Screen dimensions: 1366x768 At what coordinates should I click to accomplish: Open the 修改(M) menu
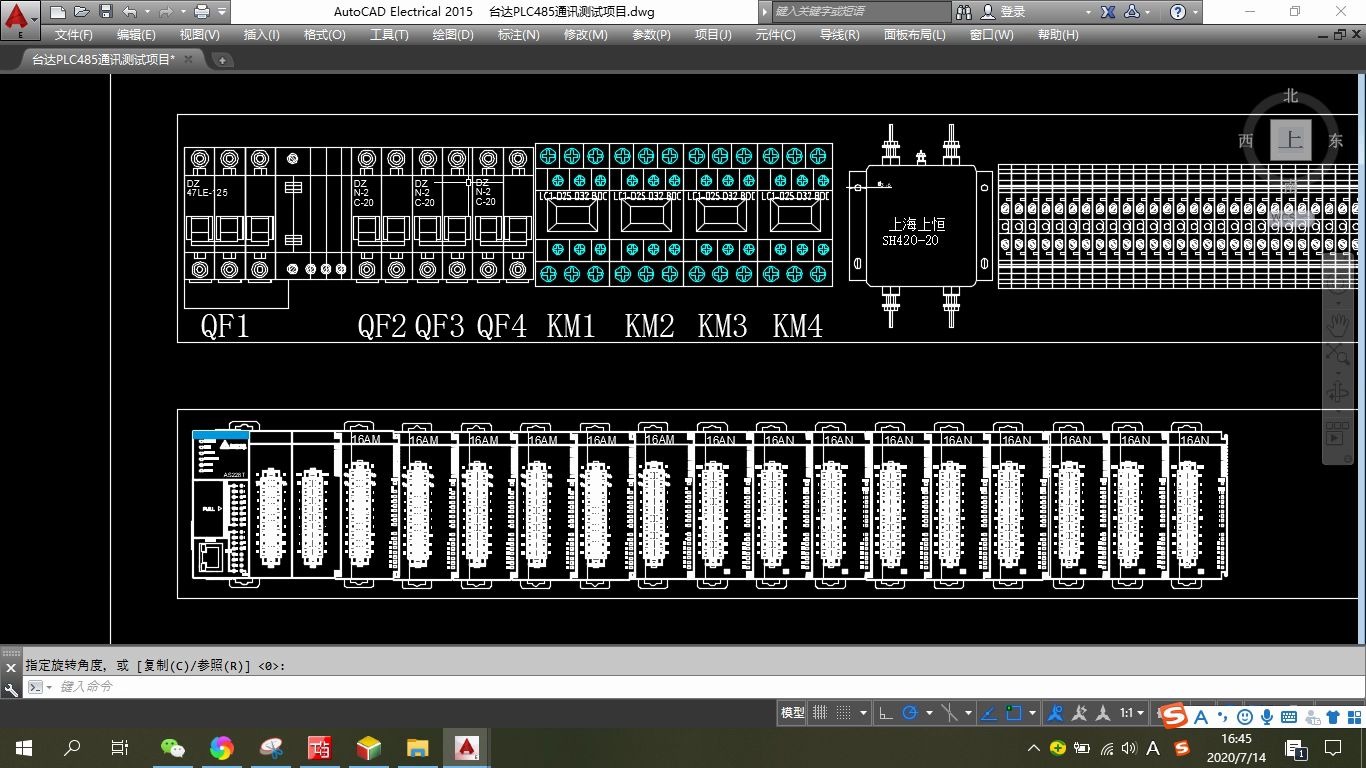[x=585, y=34]
